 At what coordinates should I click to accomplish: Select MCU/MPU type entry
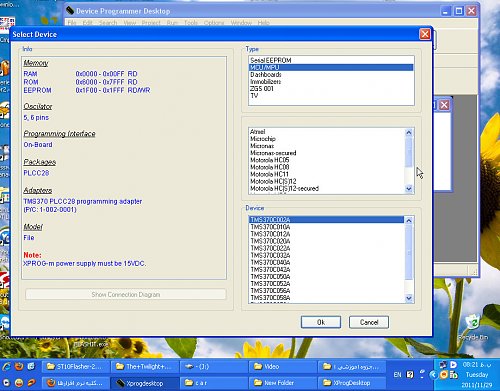tap(331, 67)
